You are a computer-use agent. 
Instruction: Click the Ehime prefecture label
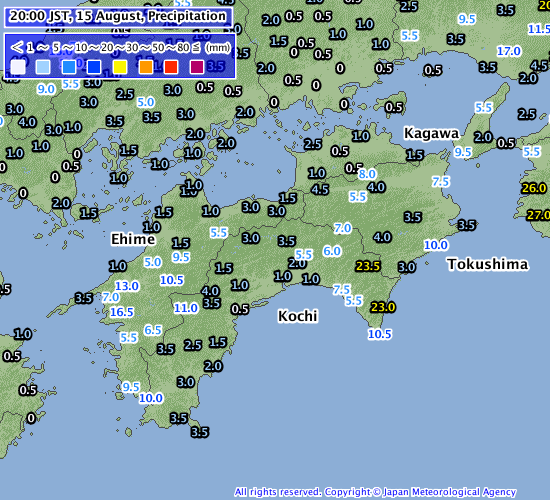[x=133, y=239]
